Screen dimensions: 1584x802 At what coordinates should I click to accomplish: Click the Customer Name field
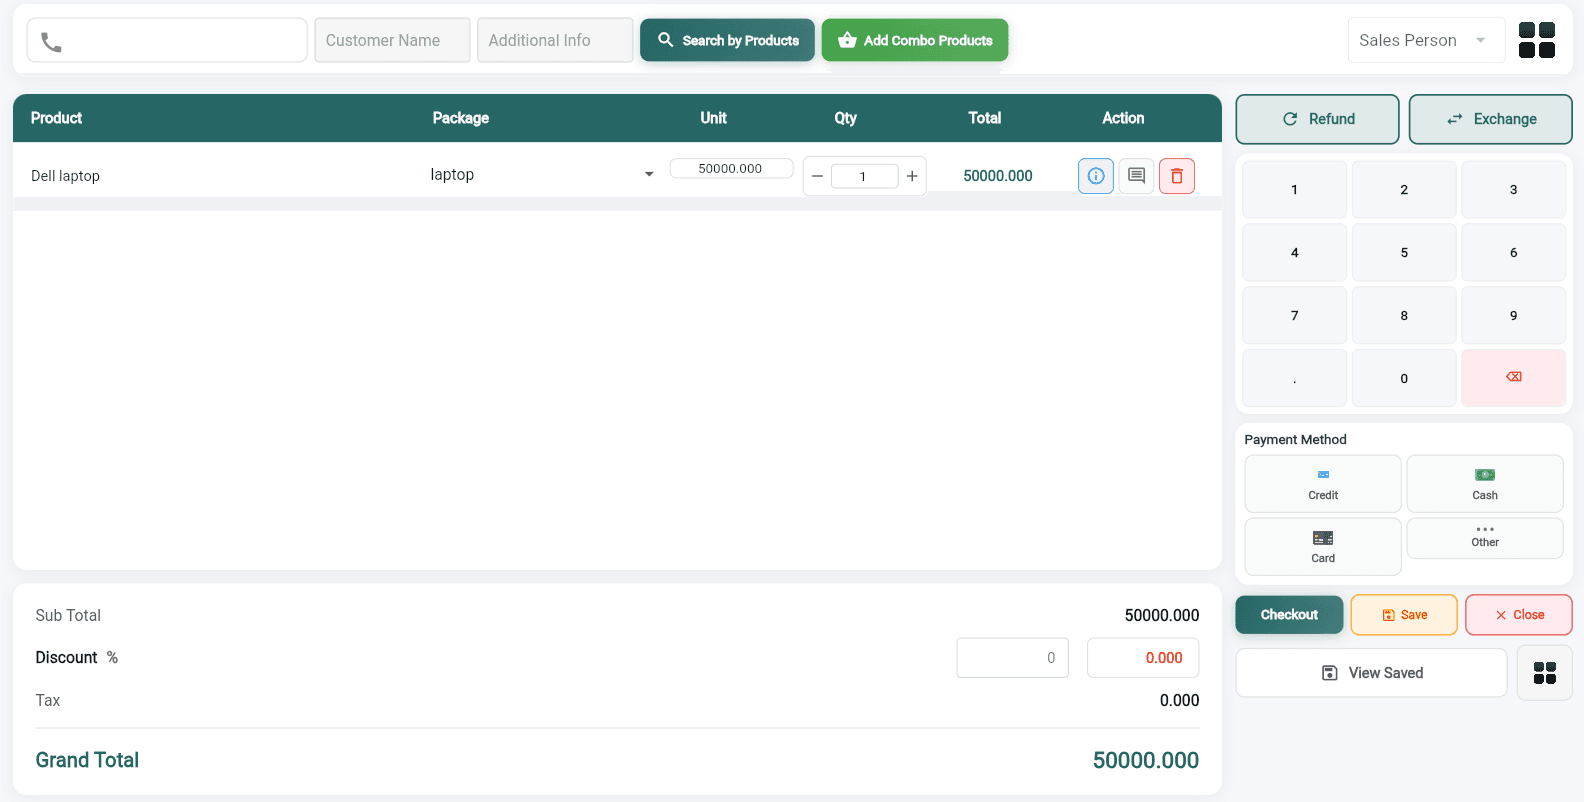392,40
